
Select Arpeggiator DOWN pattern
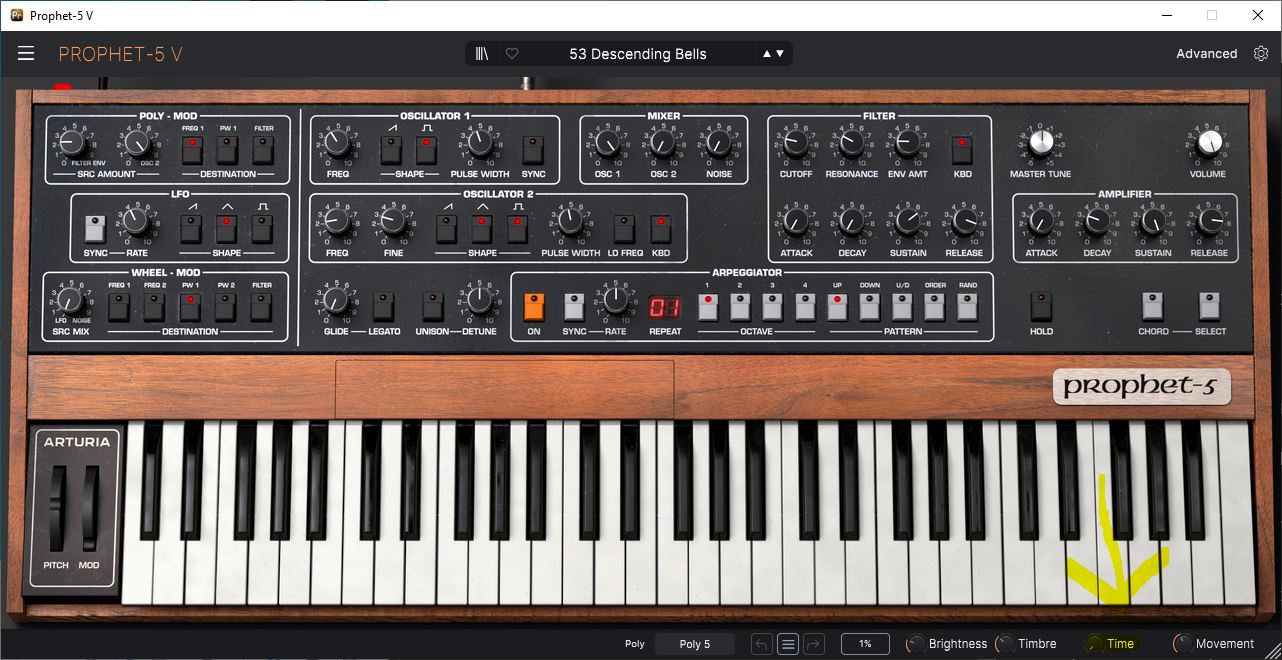[x=870, y=306]
